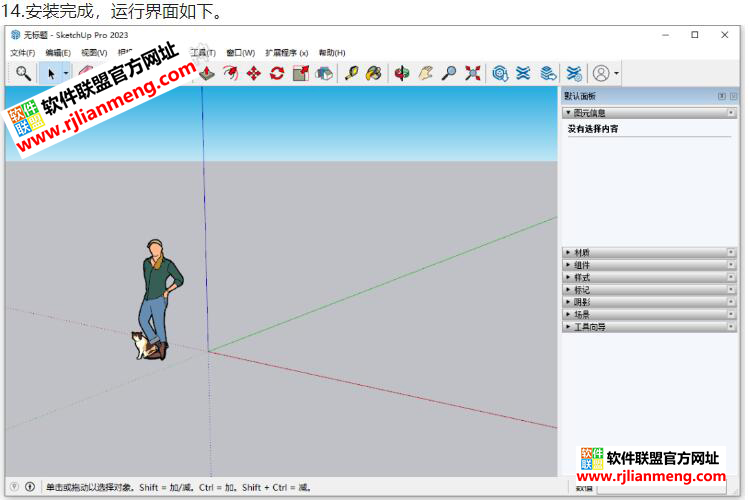
Task: Click the info icon in status bar
Action: point(29,487)
